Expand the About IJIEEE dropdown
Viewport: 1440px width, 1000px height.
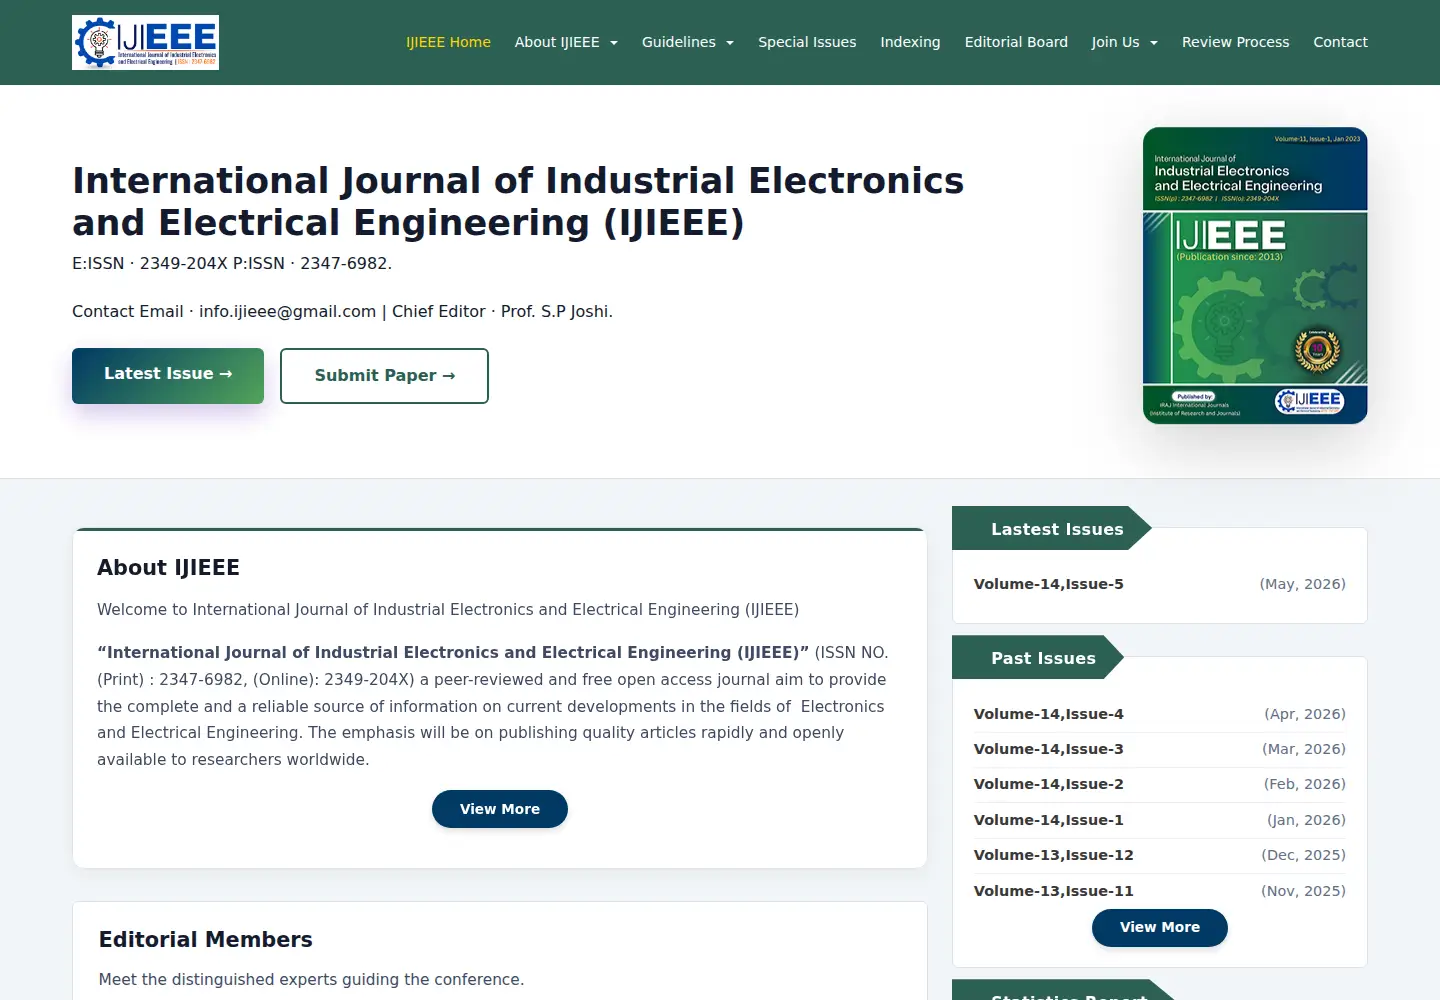pyautogui.click(x=566, y=42)
